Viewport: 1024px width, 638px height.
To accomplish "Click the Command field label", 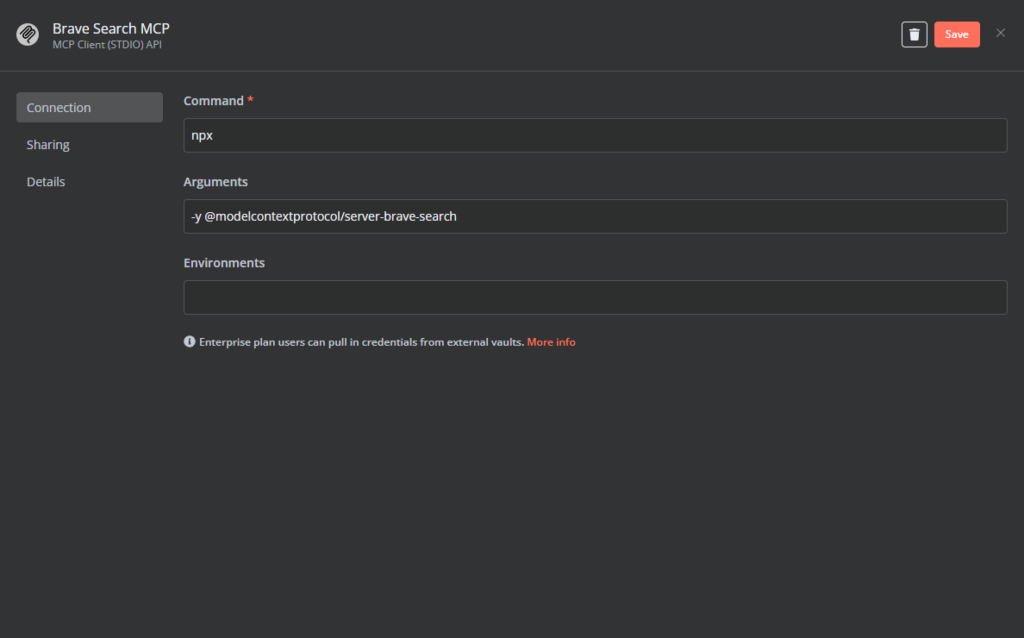I will coord(213,101).
